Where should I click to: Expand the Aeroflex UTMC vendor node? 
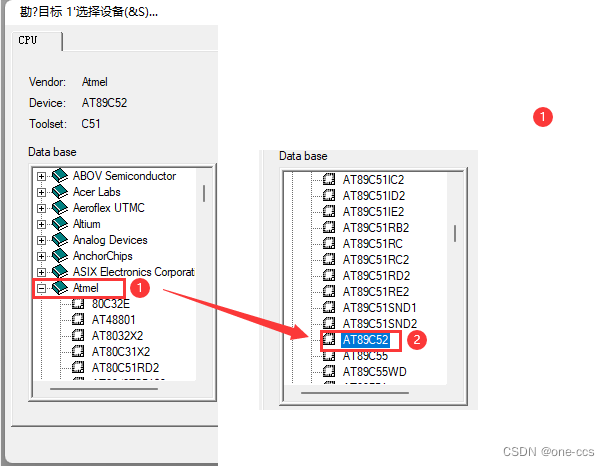pos(41,208)
